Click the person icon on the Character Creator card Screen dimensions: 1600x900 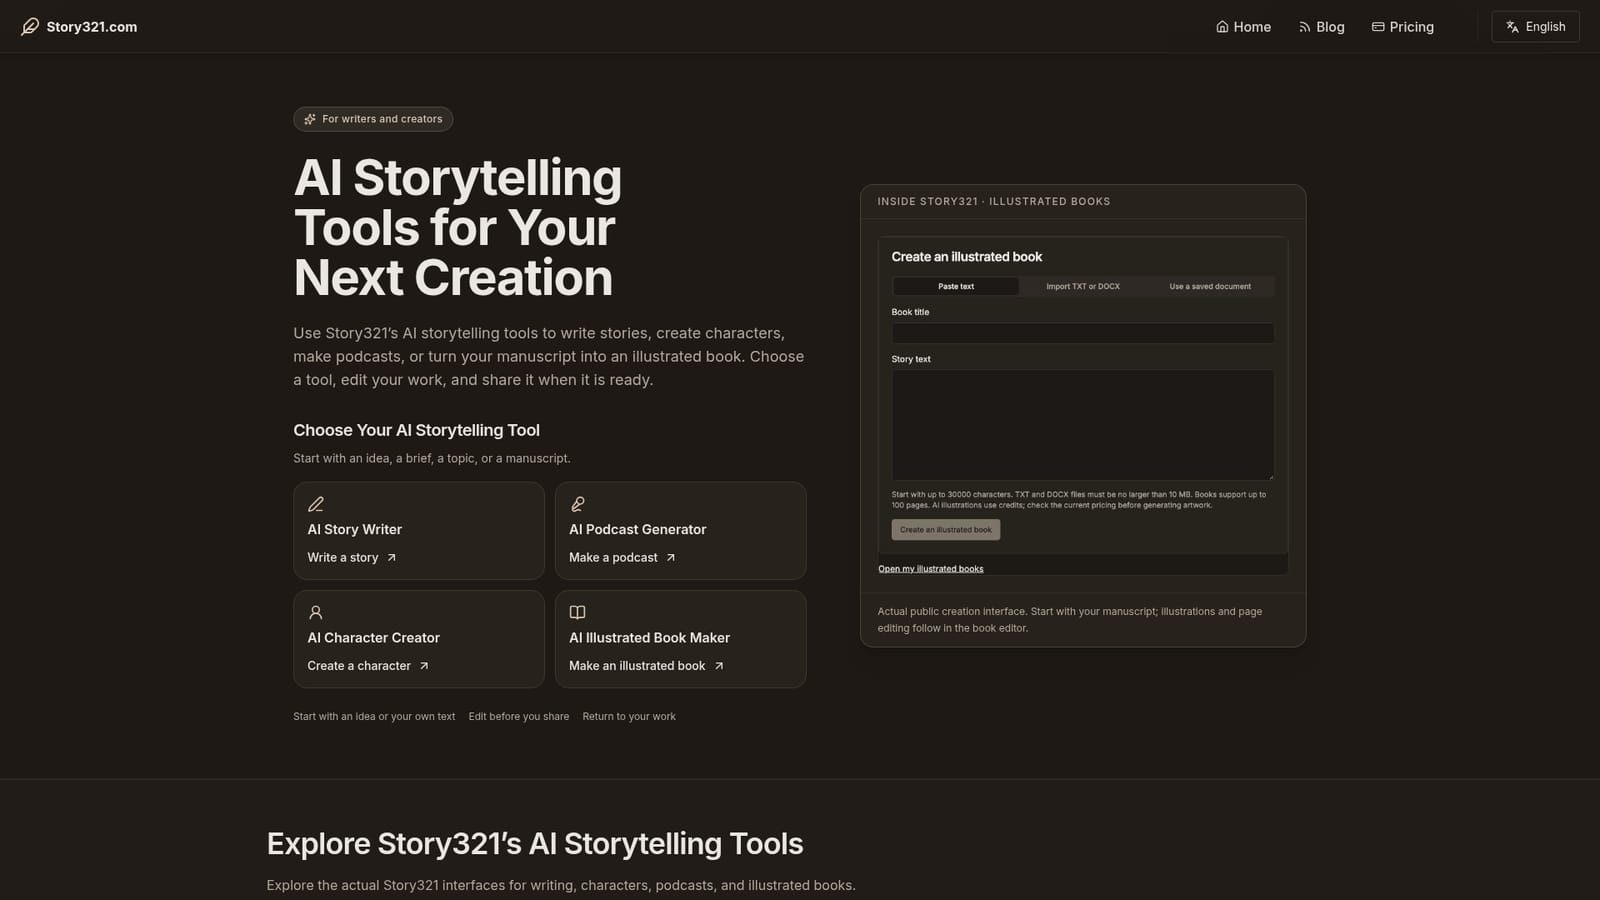(x=316, y=612)
